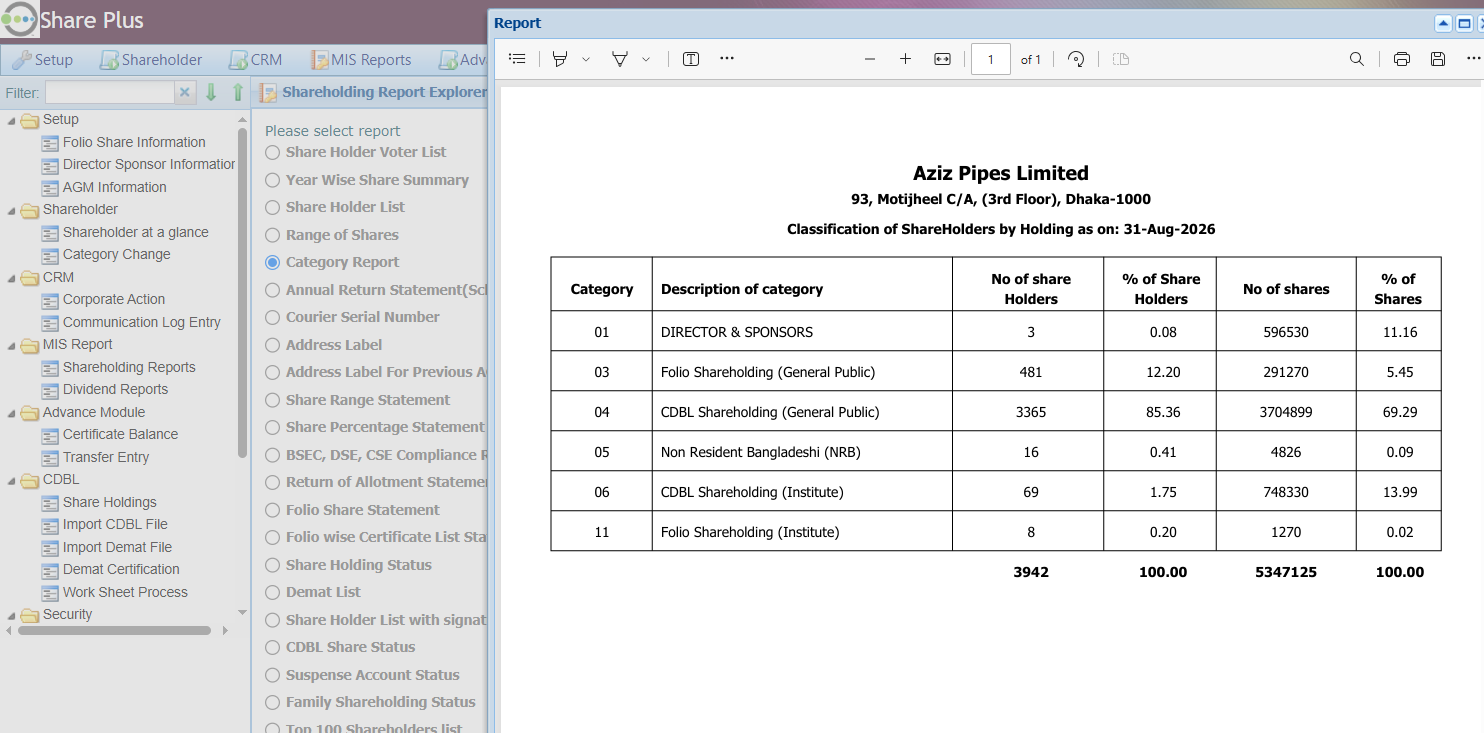
Task: Open the PDF viewer contents list icon
Action: (517, 59)
